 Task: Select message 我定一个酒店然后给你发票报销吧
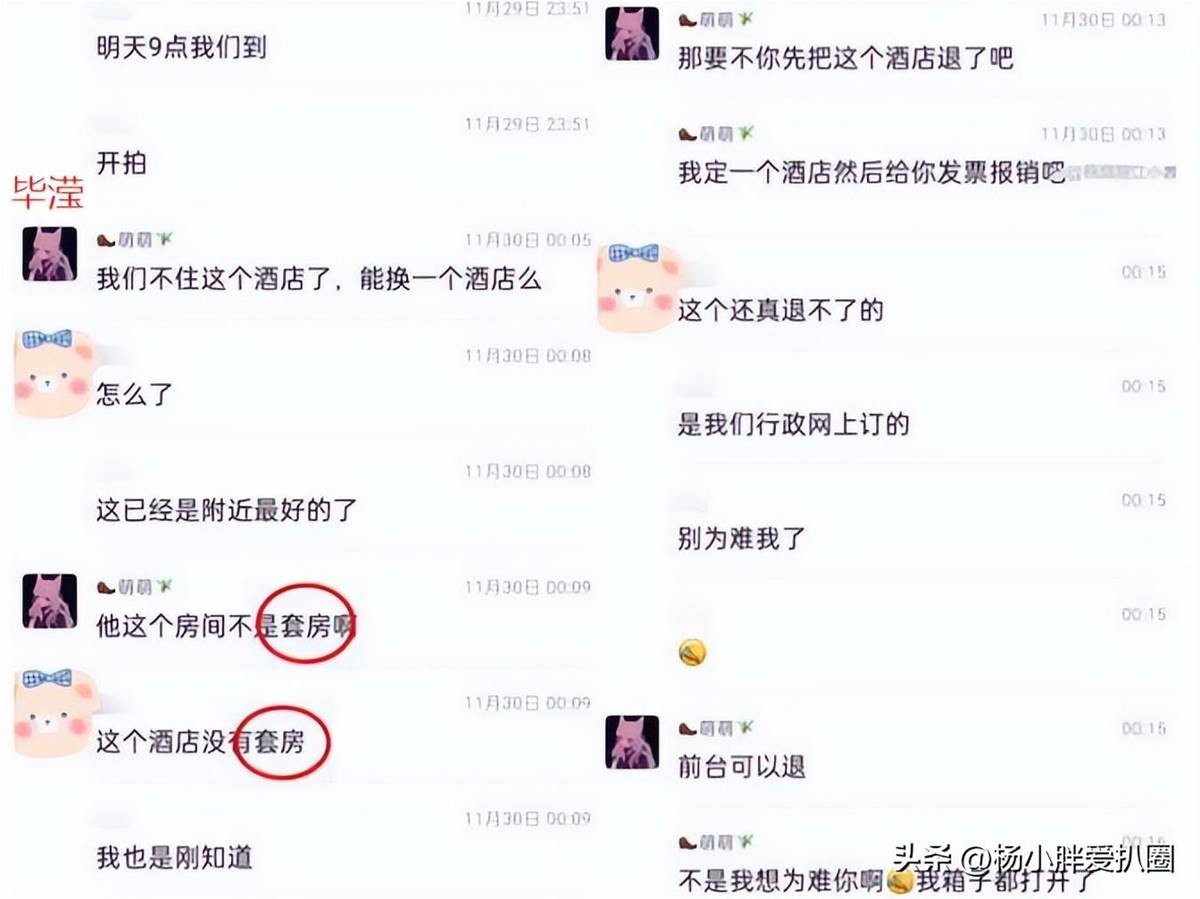click(872, 172)
